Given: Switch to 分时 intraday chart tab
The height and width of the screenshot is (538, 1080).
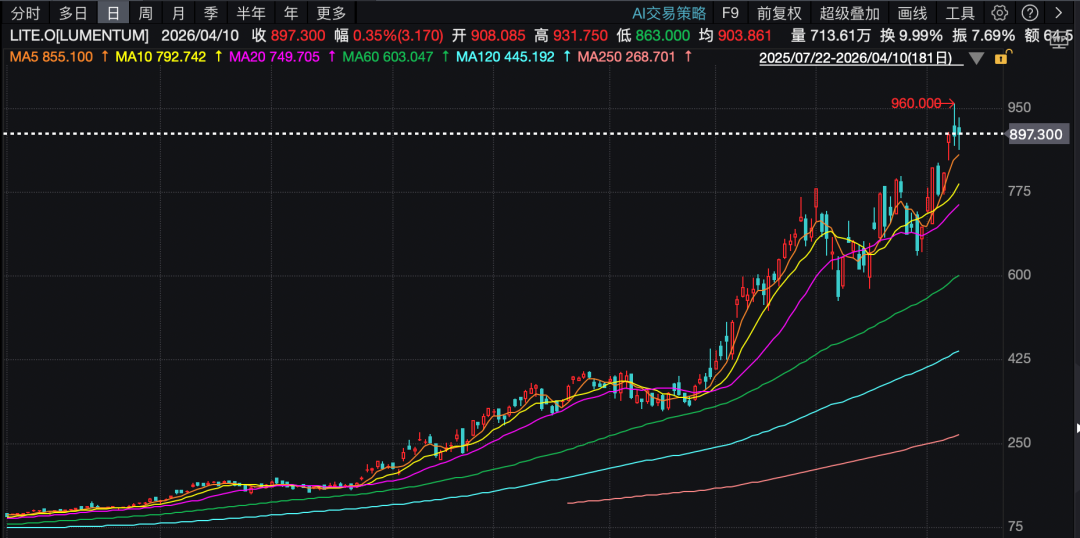Looking at the screenshot, I should coord(26,13).
